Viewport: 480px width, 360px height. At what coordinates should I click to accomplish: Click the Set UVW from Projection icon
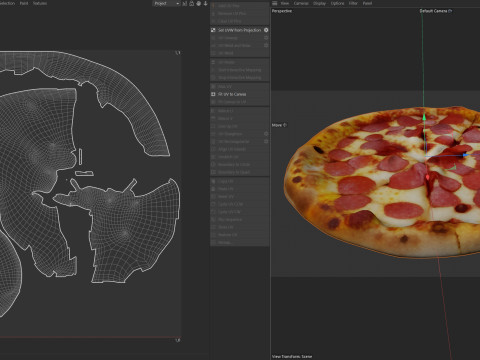(x=213, y=30)
